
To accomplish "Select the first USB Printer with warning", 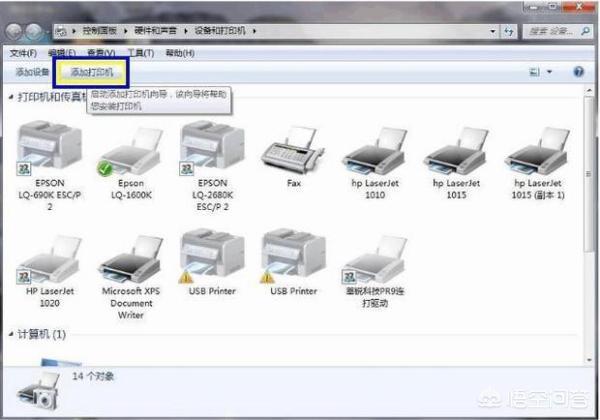I will [212, 263].
